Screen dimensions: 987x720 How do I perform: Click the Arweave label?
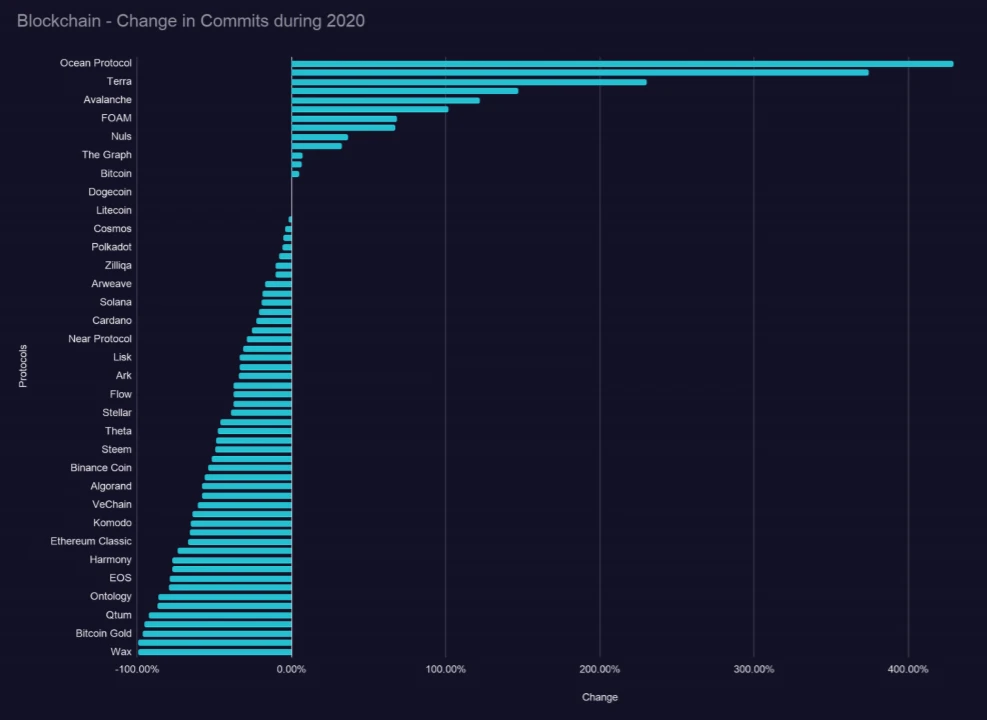coord(111,283)
